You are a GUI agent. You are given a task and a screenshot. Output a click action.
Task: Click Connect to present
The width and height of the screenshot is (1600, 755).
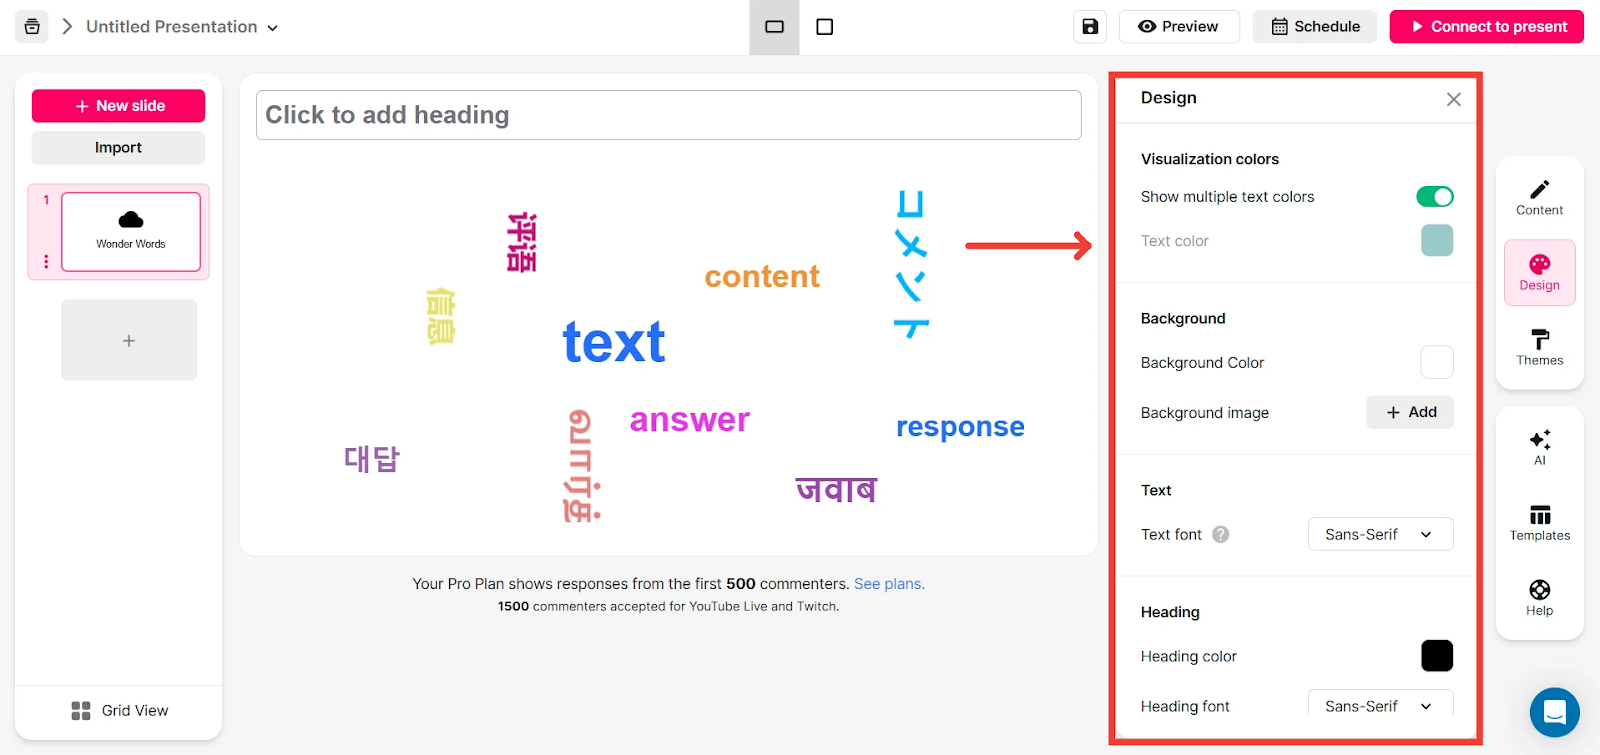[x=1487, y=27]
